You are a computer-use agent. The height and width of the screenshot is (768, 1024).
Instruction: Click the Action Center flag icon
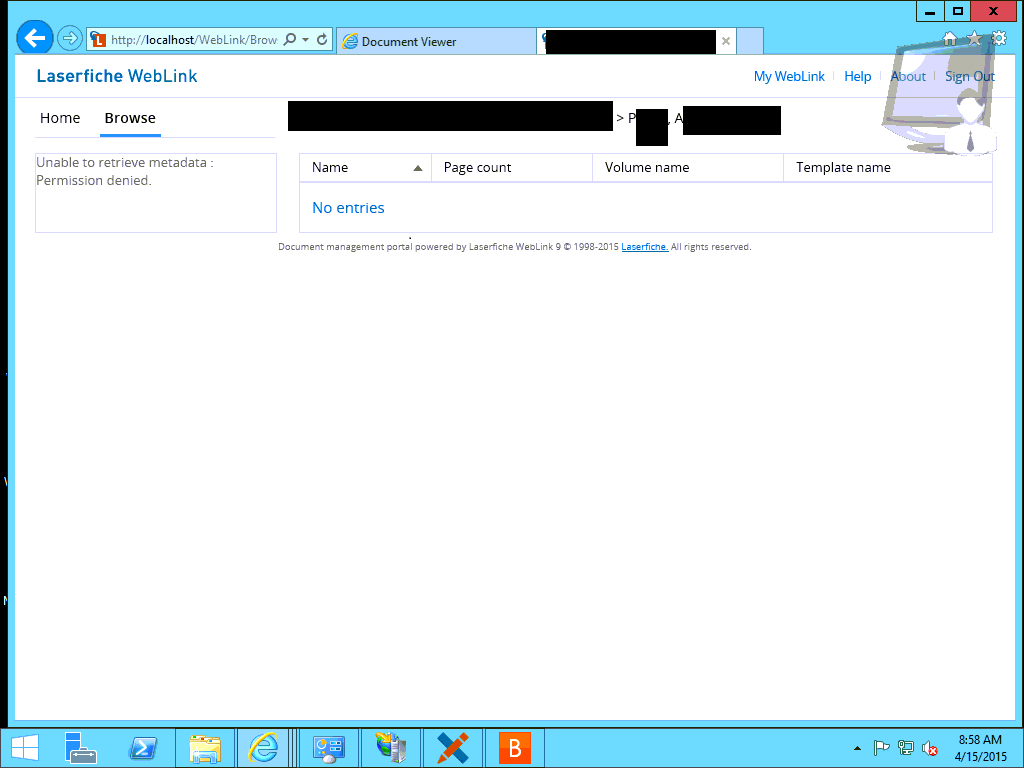point(881,748)
